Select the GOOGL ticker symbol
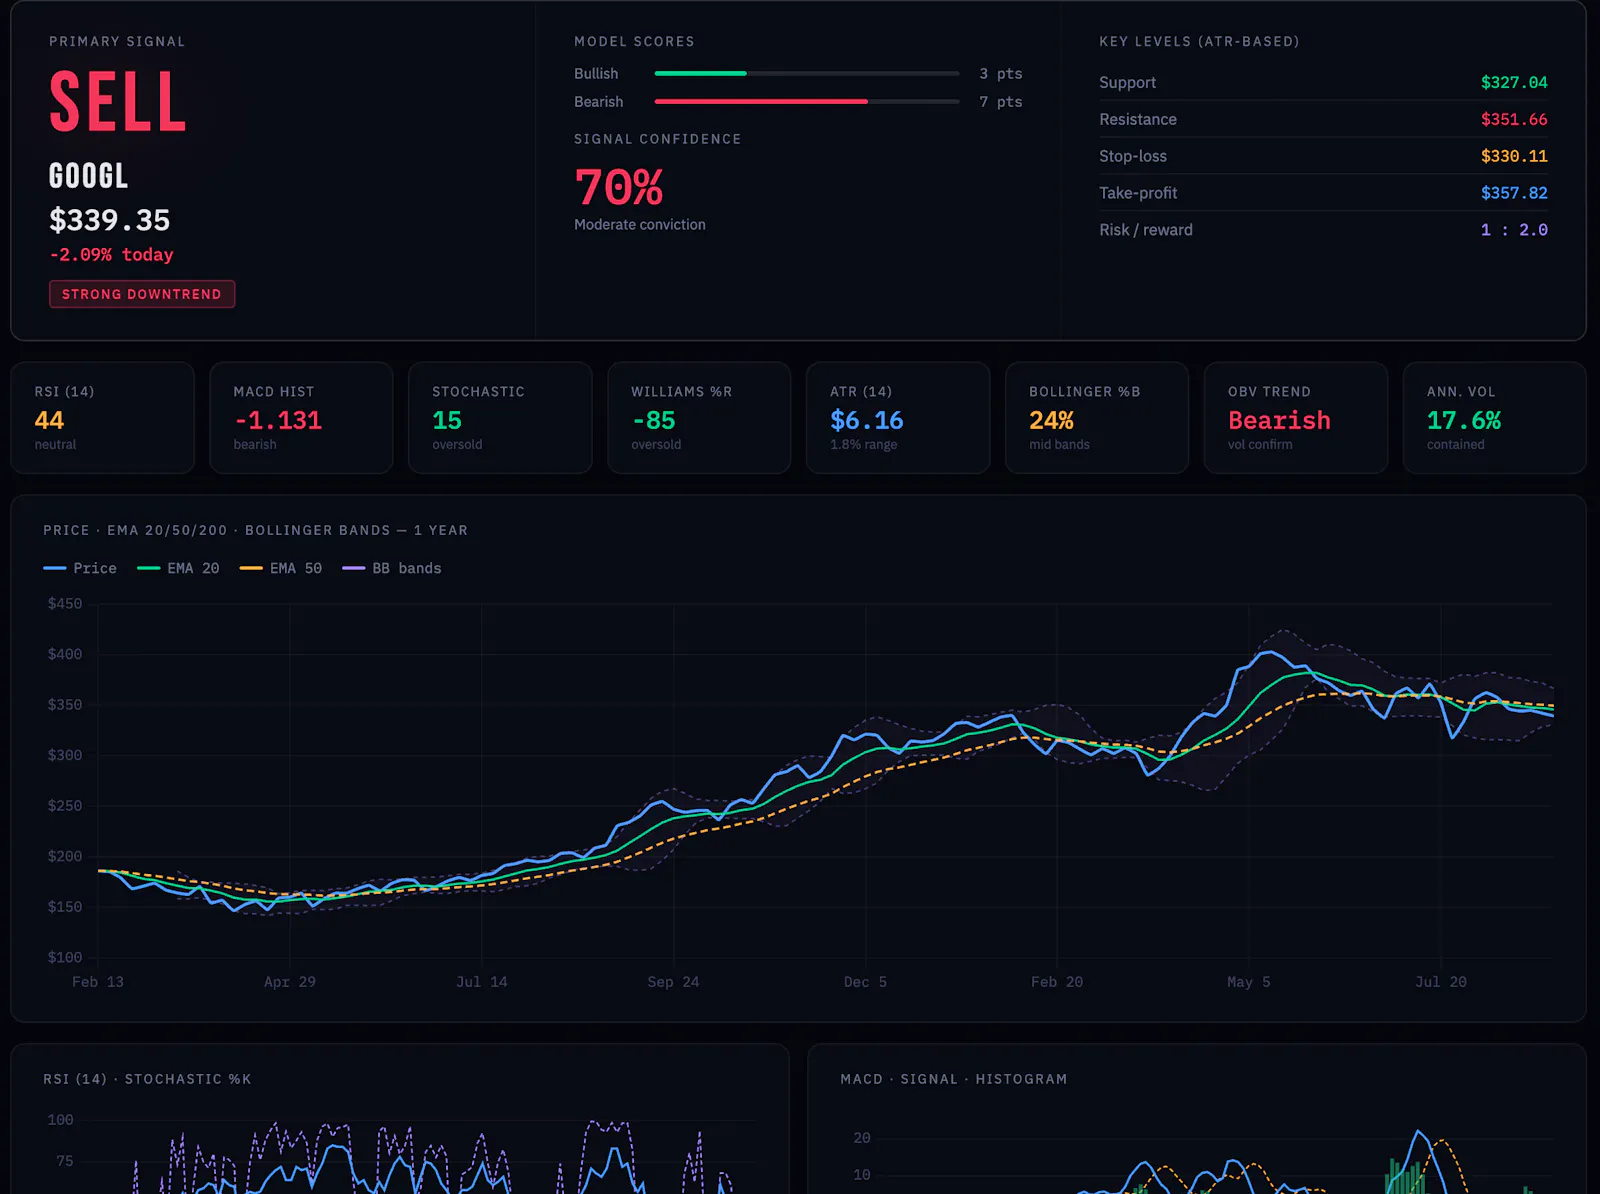The width and height of the screenshot is (1600, 1194). (x=89, y=176)
